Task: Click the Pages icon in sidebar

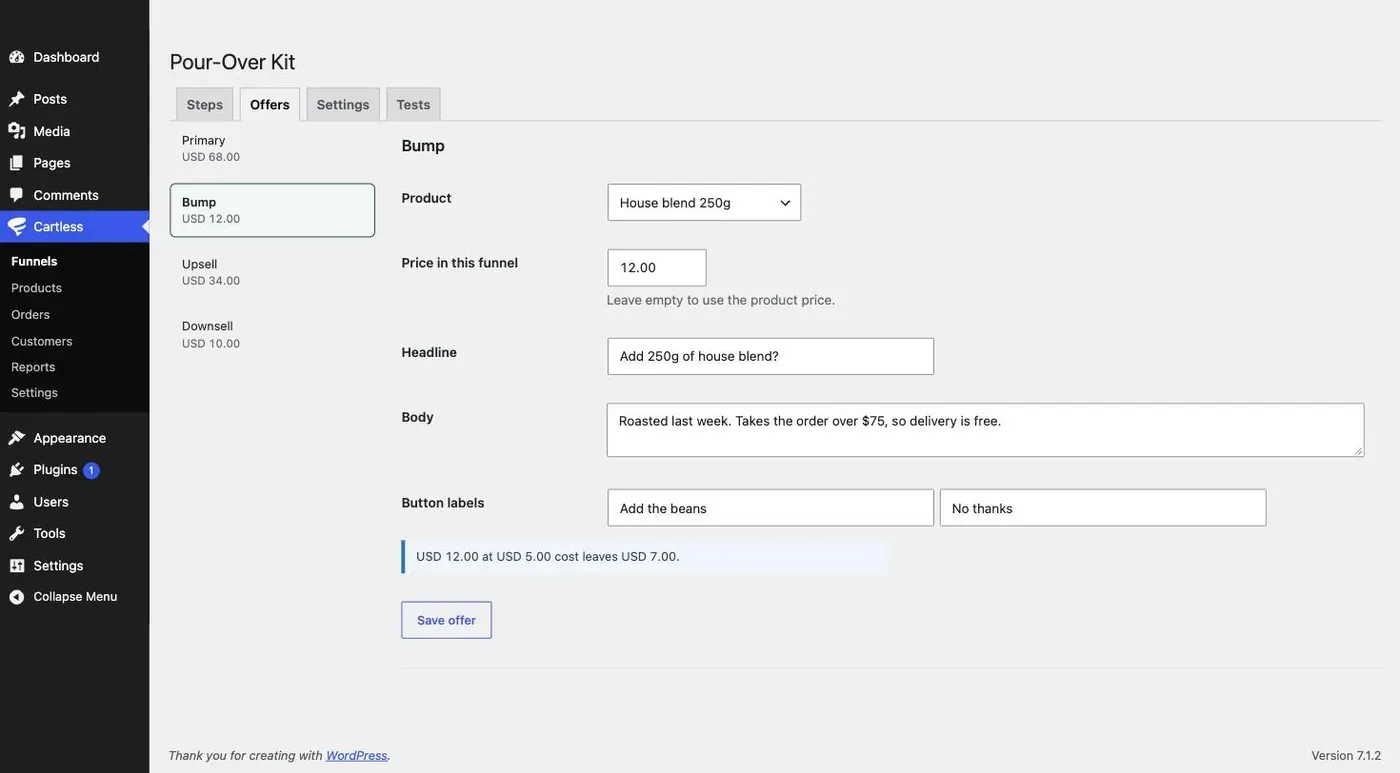Action: click(17, 163)
